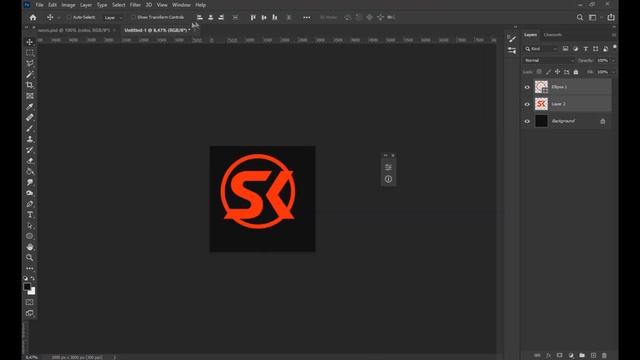Select the Path Selection tool
640x360 pixels.
tap(30, 225)
